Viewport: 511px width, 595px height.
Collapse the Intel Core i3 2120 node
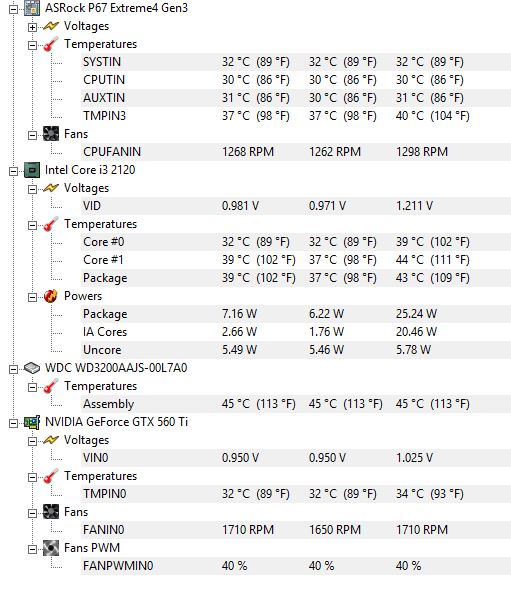coord(14,172)
